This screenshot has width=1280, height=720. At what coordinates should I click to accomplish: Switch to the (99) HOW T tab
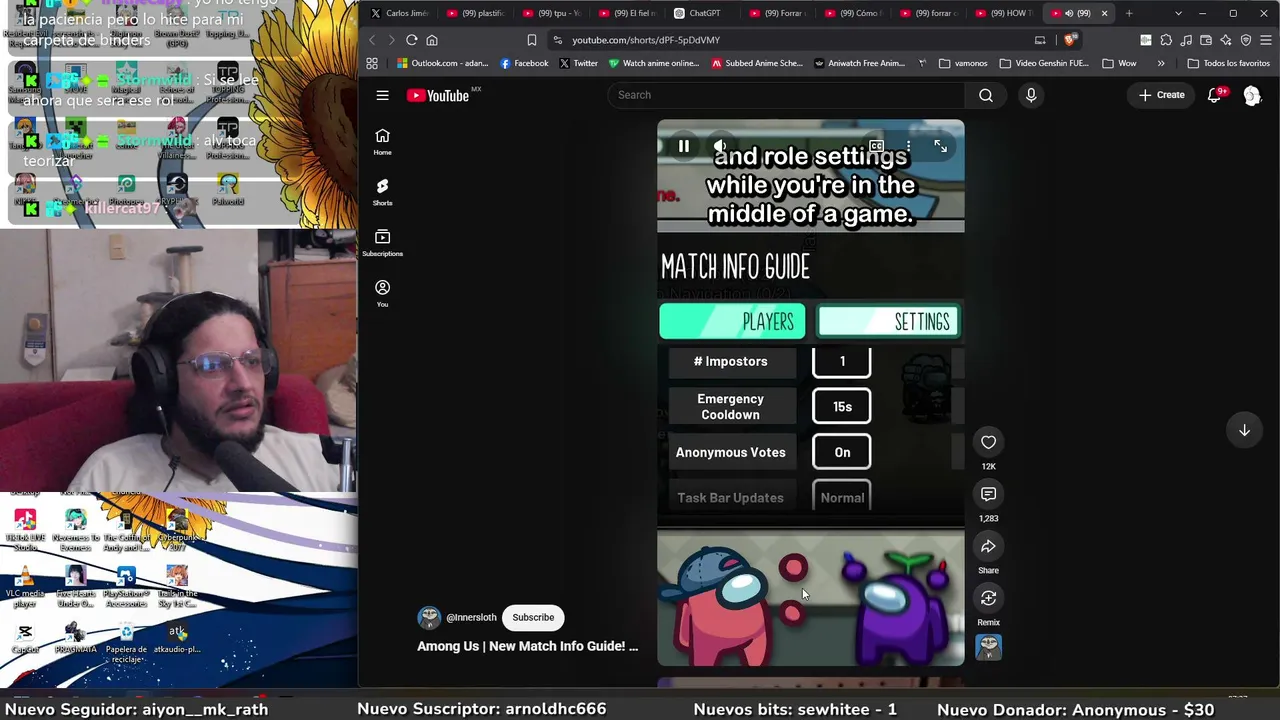point(1004,13)
